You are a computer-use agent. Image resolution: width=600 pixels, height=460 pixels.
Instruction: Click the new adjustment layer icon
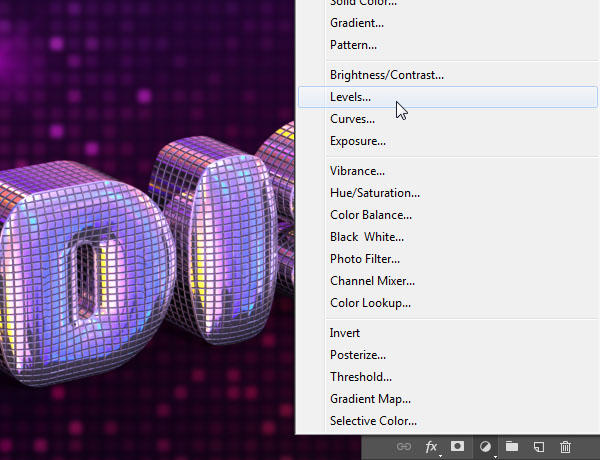point(485,446)
